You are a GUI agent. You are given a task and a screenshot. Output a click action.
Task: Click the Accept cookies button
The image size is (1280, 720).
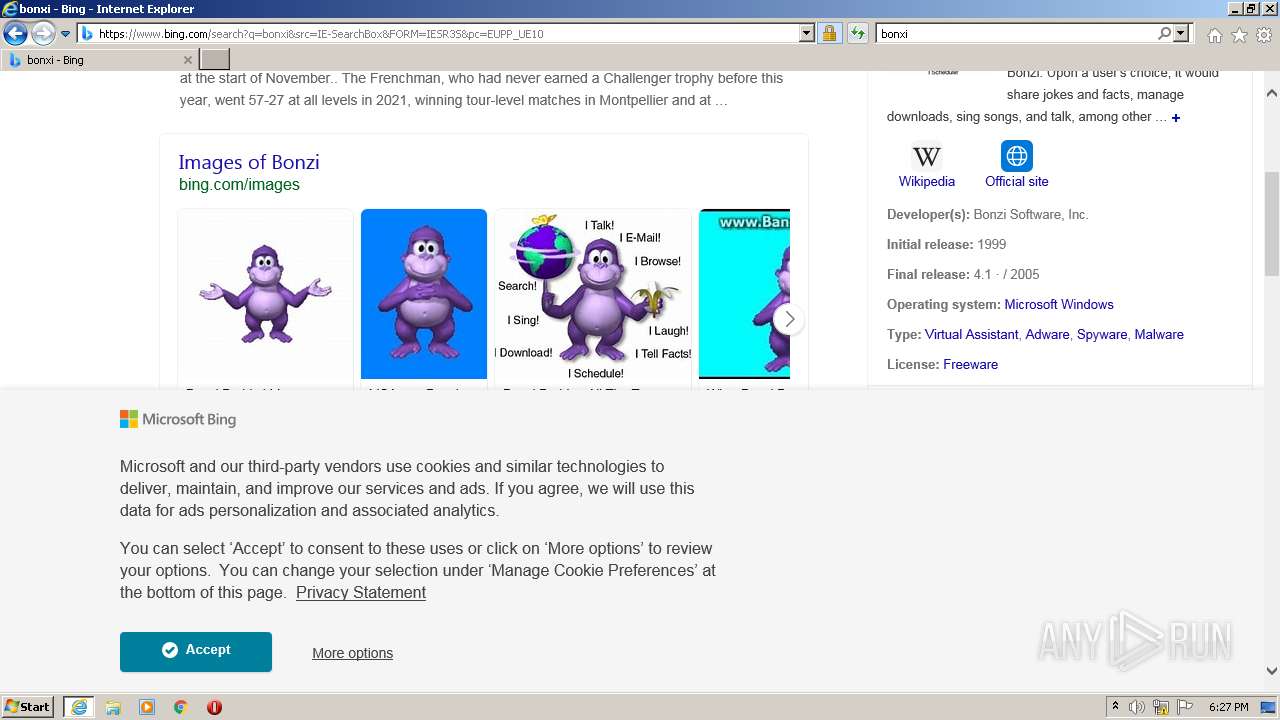196,651
